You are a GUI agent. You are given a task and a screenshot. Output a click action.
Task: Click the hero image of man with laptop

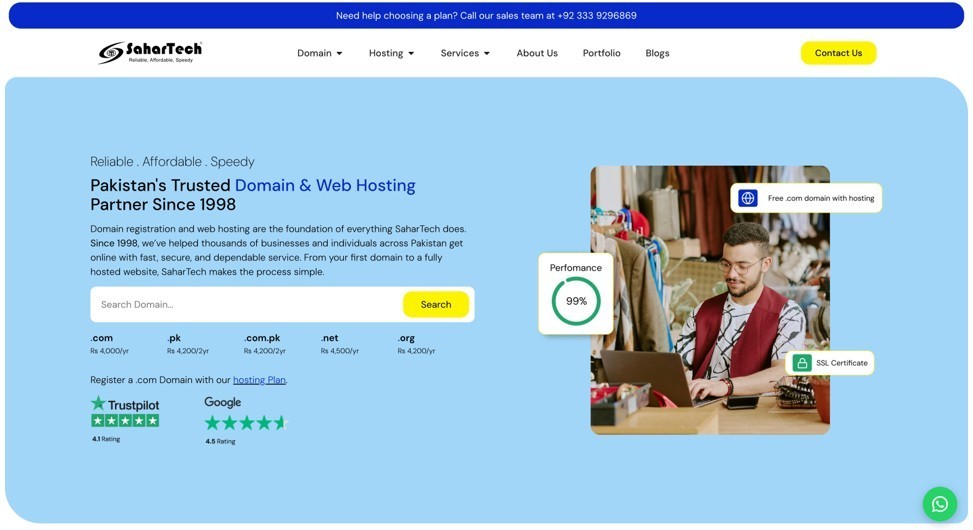[710, 300]
